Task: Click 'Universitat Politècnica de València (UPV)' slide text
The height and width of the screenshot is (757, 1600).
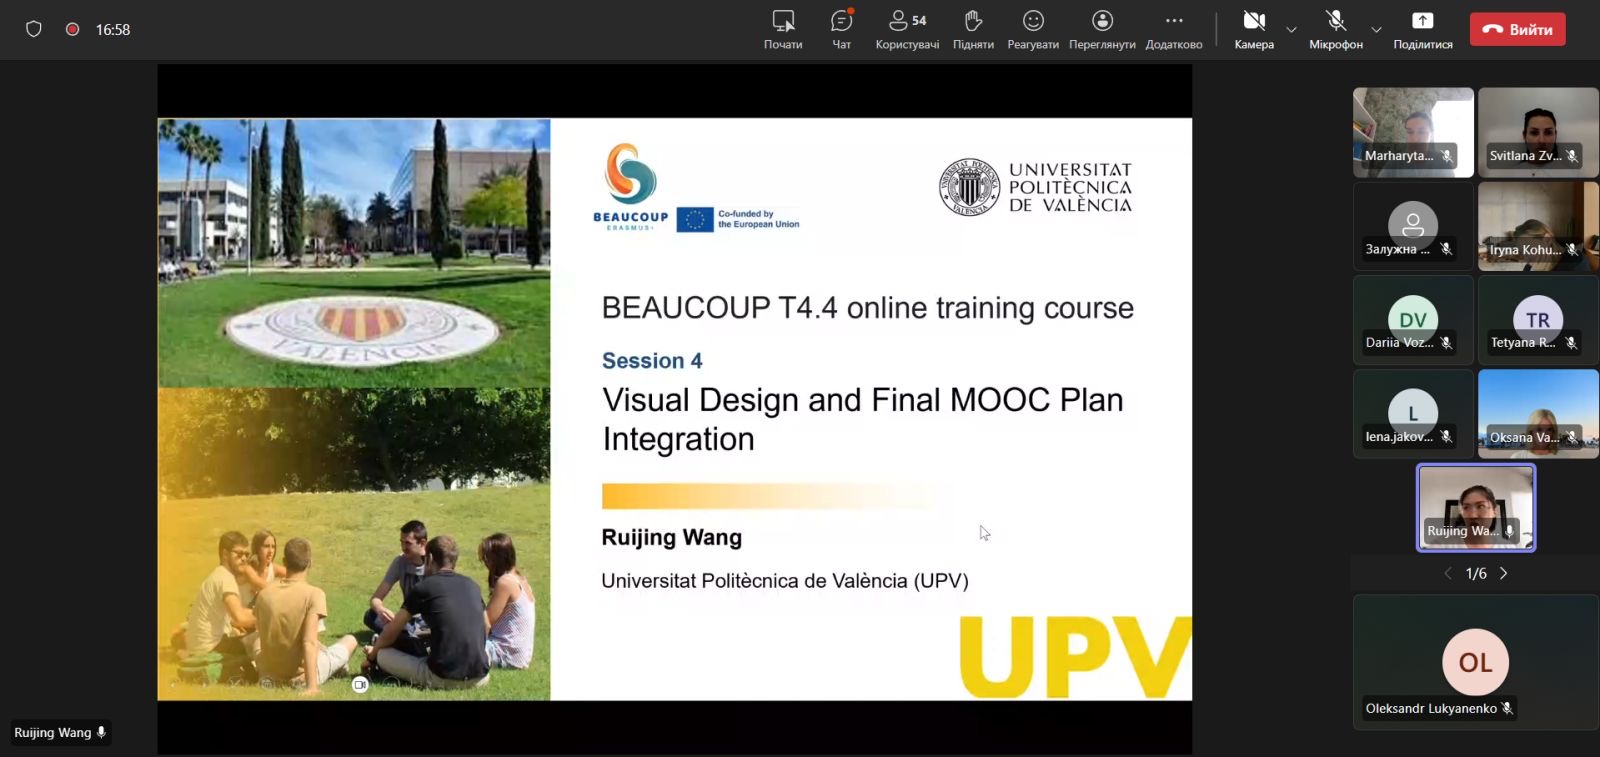Action: [x=785, y=581]
